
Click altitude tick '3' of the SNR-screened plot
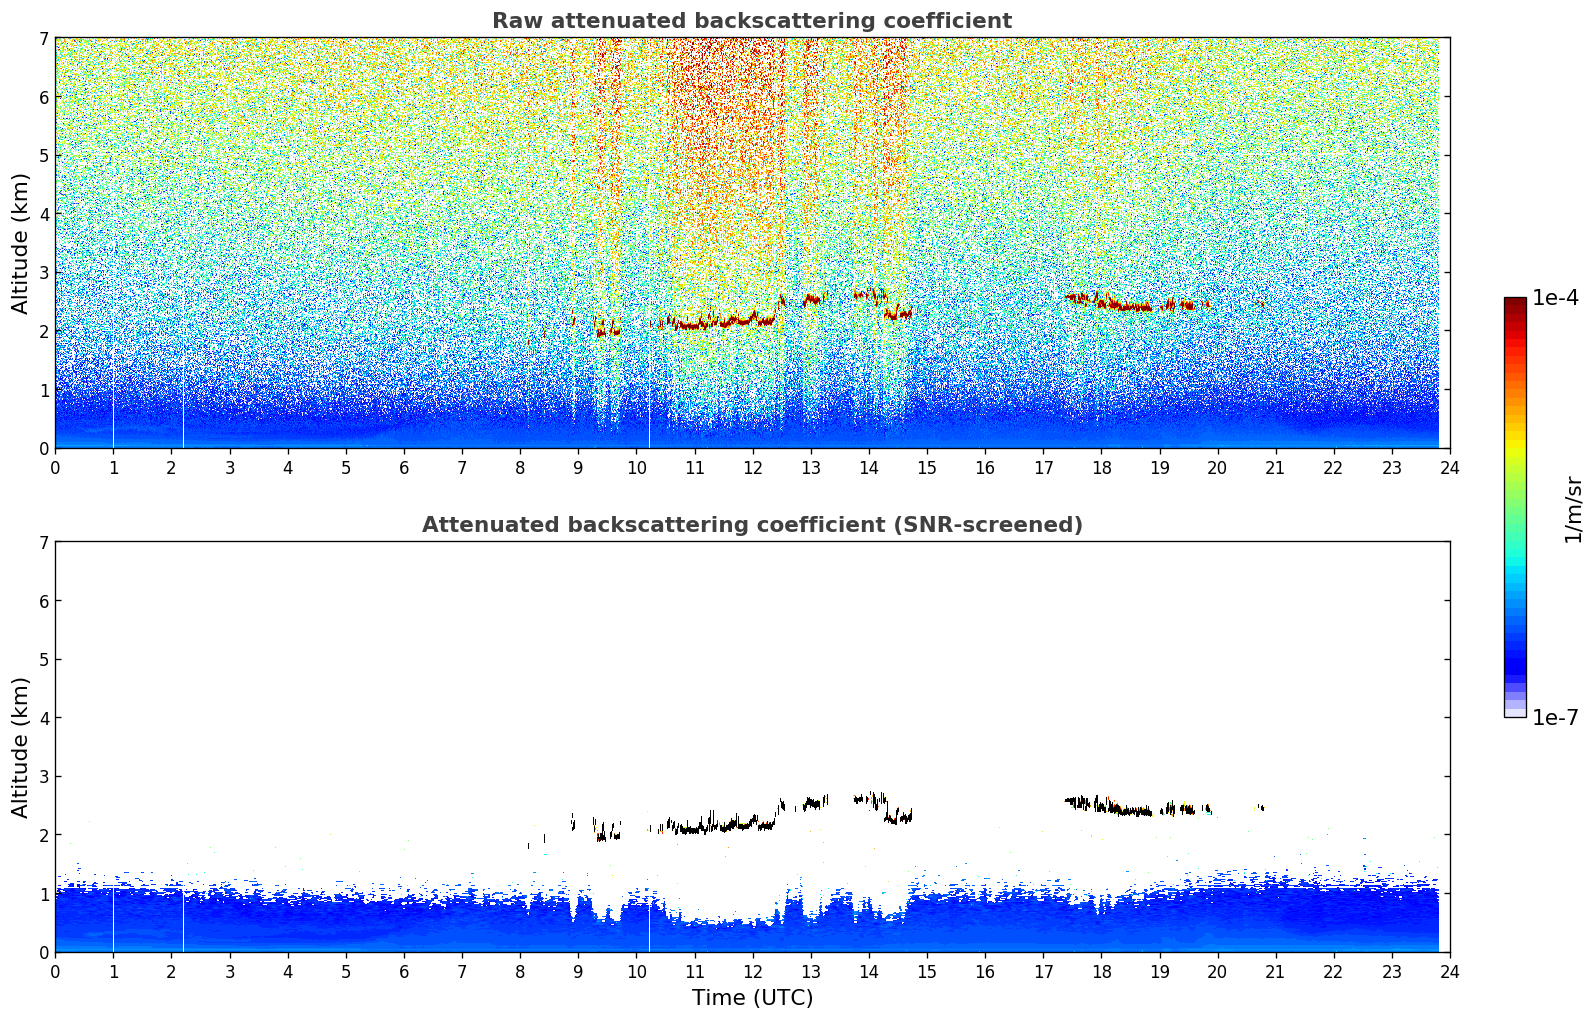[x=44, y=777]
